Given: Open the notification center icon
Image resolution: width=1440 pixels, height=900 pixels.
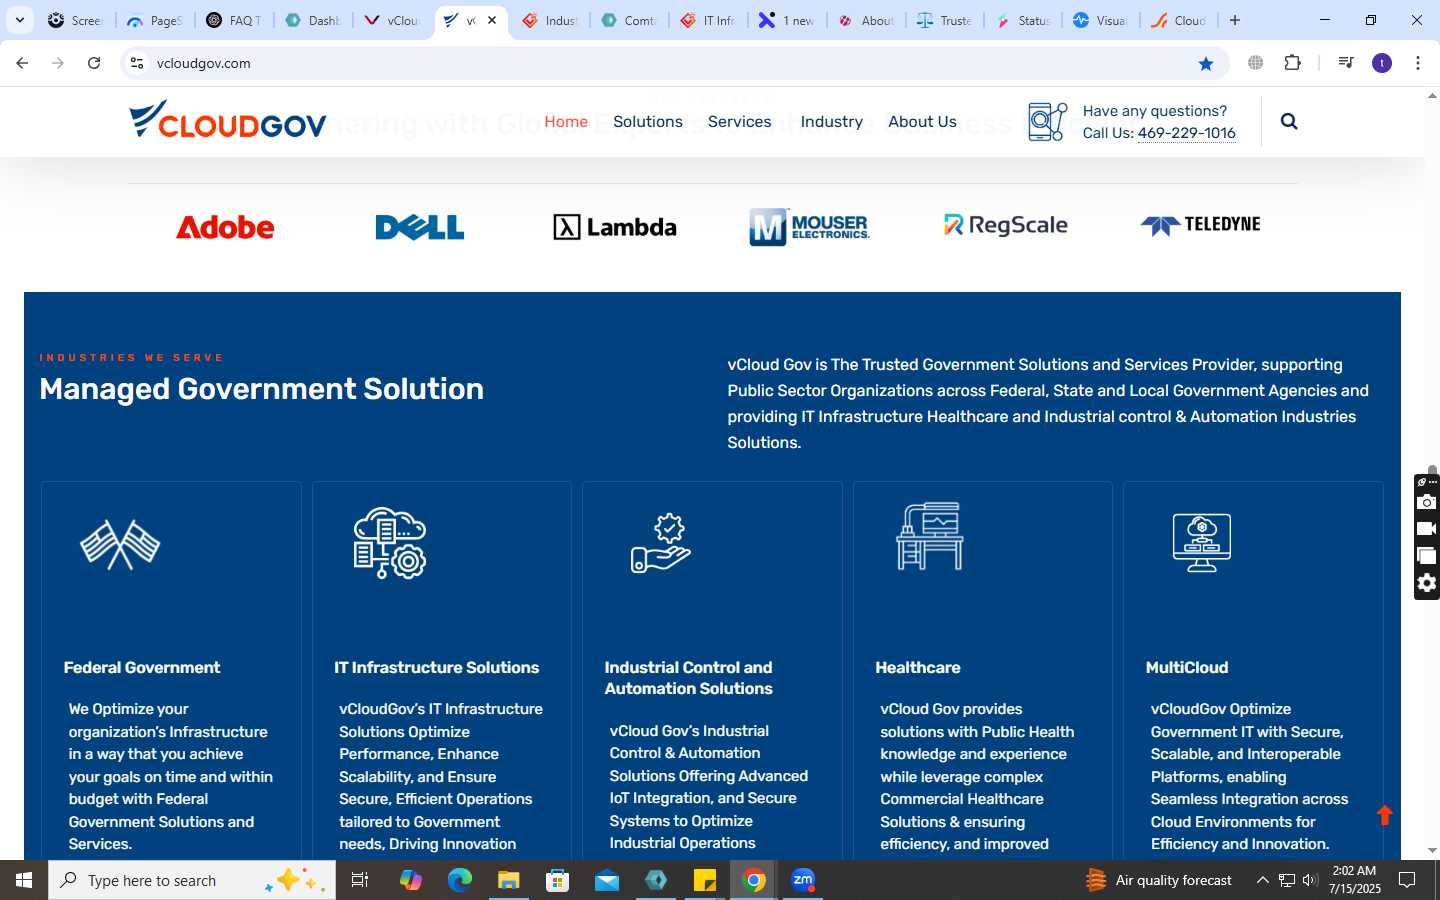Looking at the screenshot, I should click(1407, 880).
